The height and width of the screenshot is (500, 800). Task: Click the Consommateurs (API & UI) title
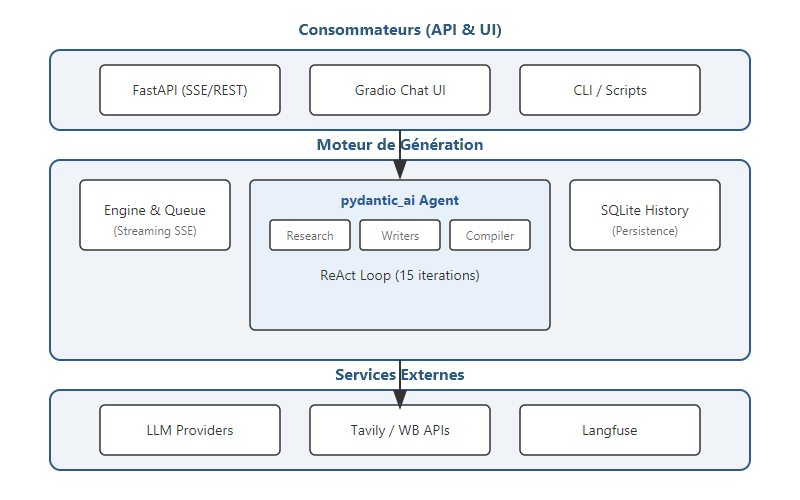400,30
